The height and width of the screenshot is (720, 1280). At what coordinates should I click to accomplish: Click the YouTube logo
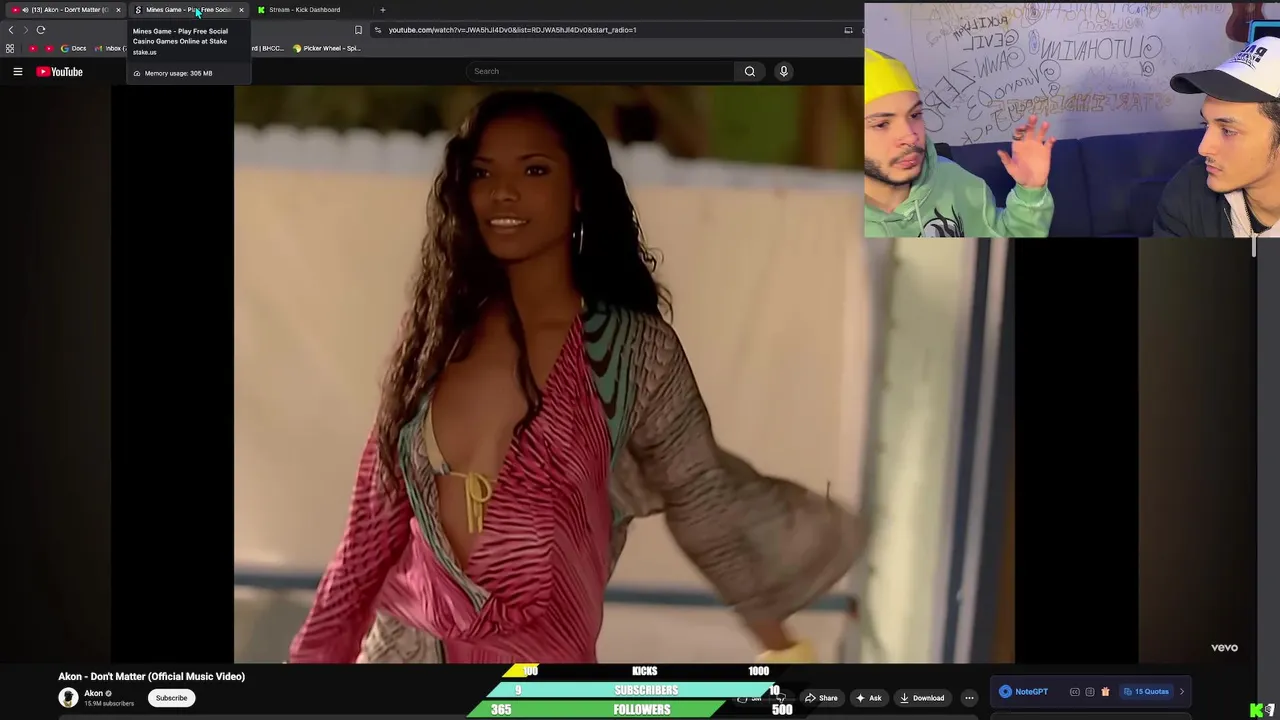click(x=60, y=71)
